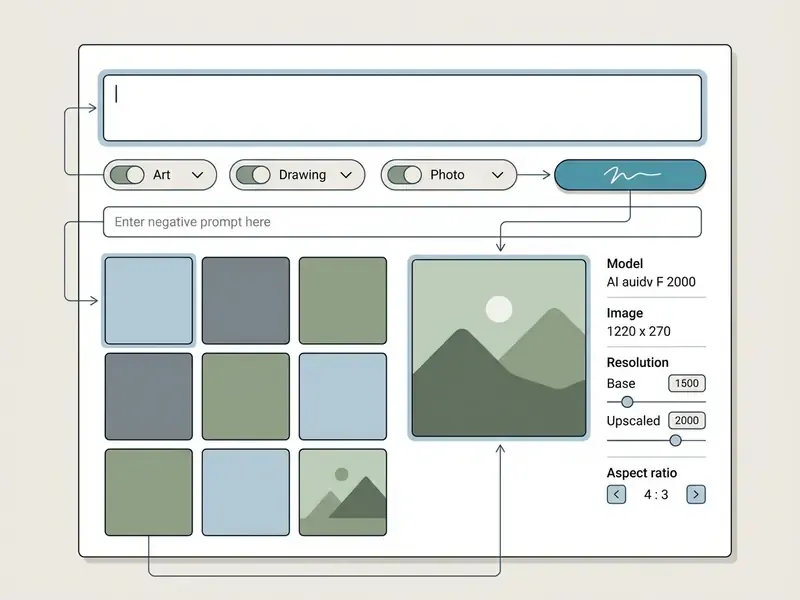Choose the green thumbnail in the bottom row

(148, 492)
